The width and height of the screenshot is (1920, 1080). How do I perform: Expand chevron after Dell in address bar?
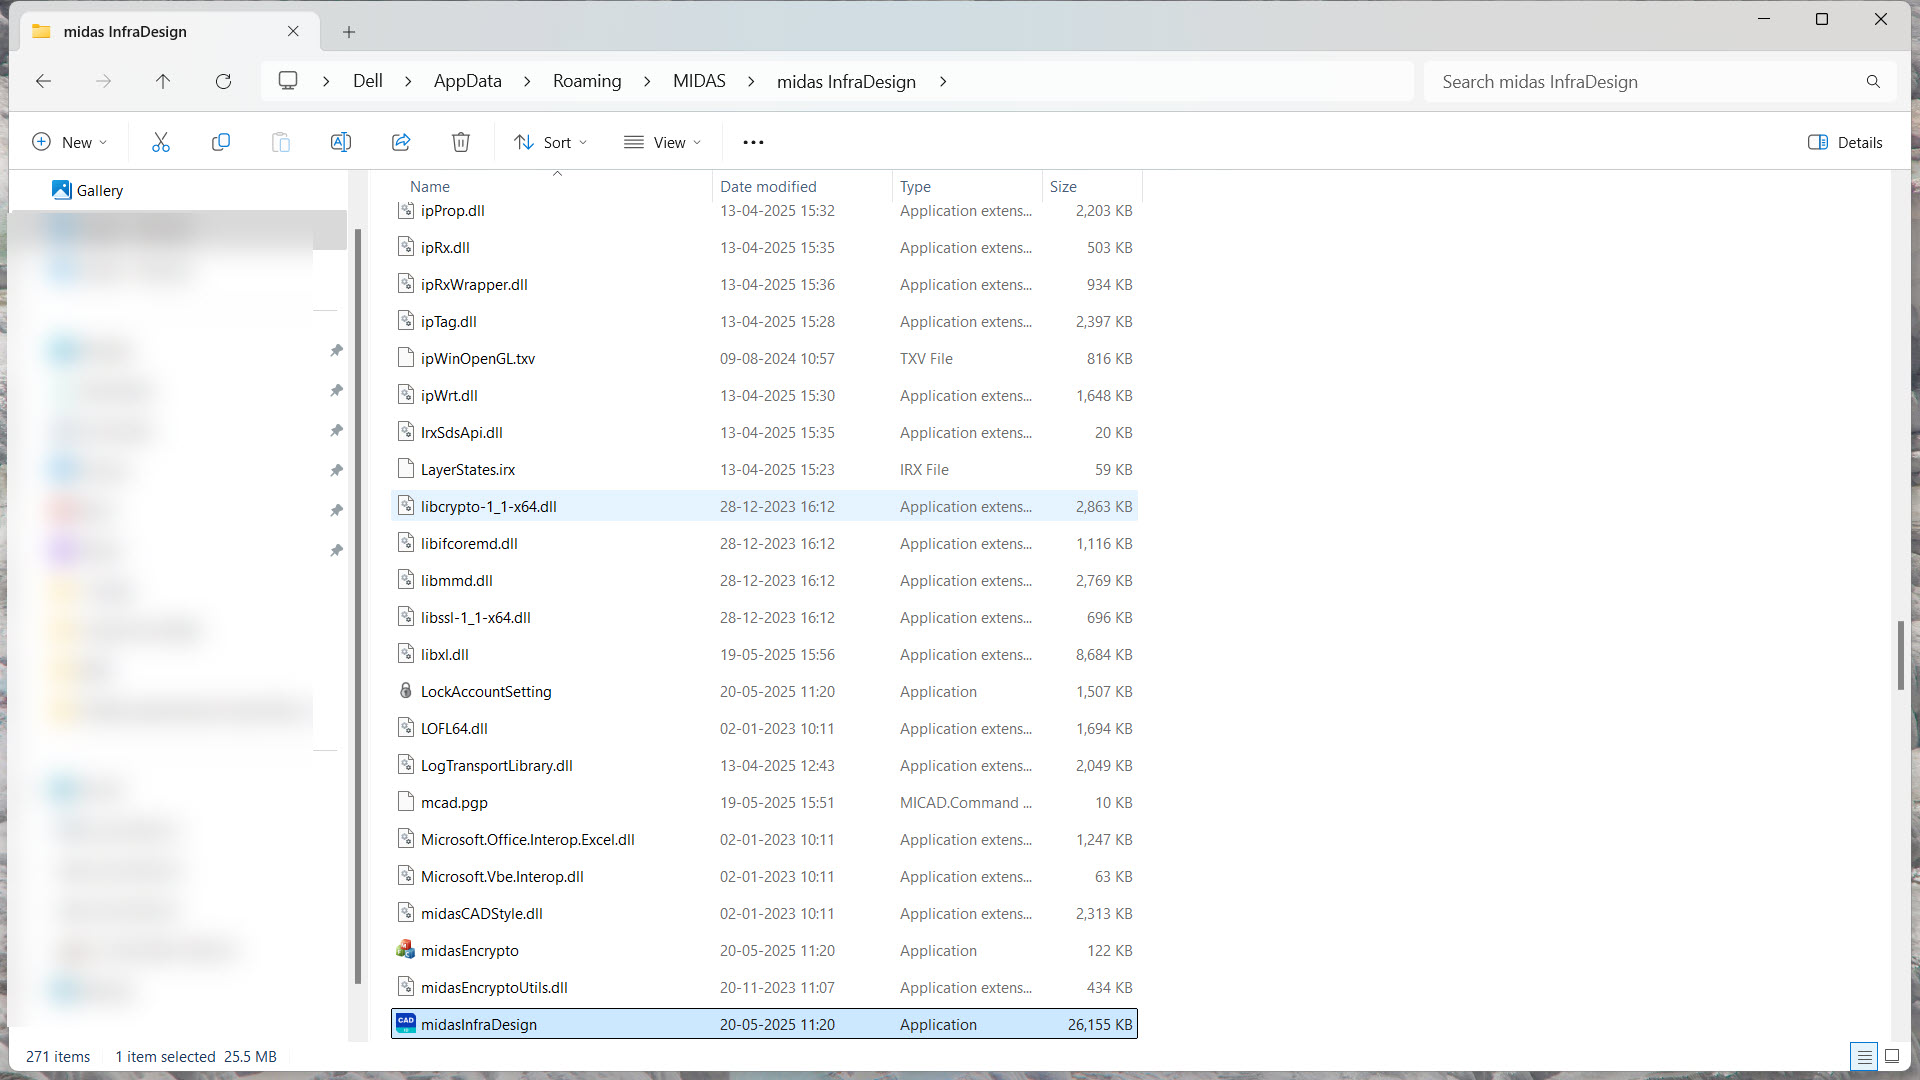pos(408,81)
